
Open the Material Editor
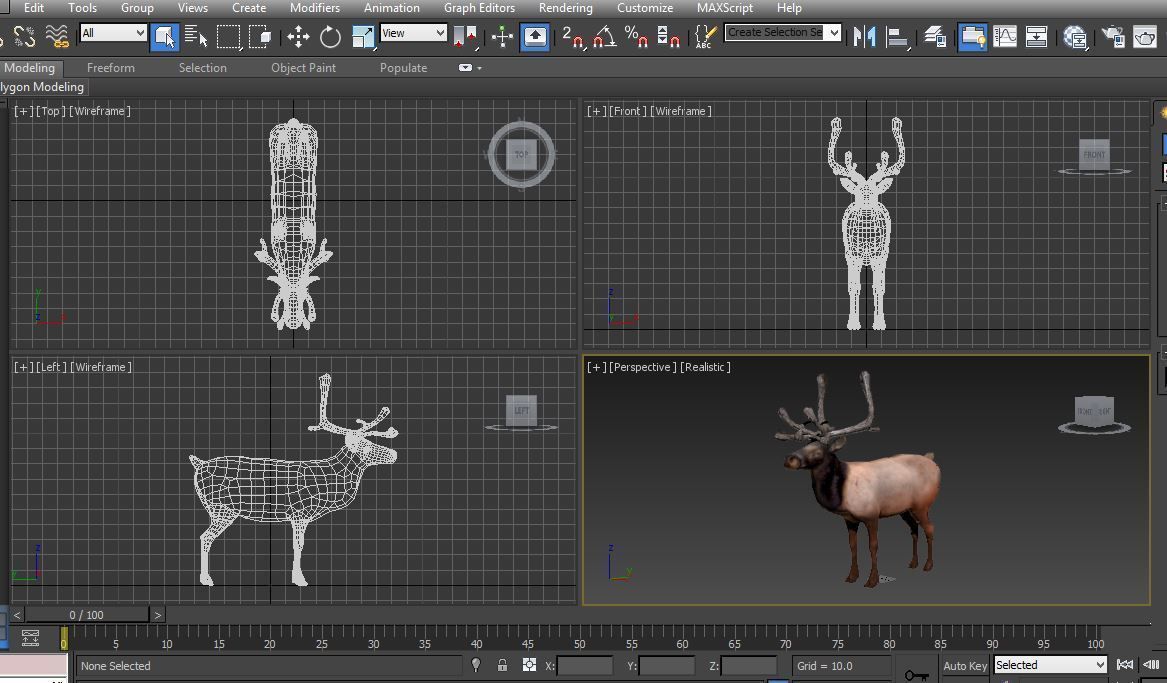1075,36
